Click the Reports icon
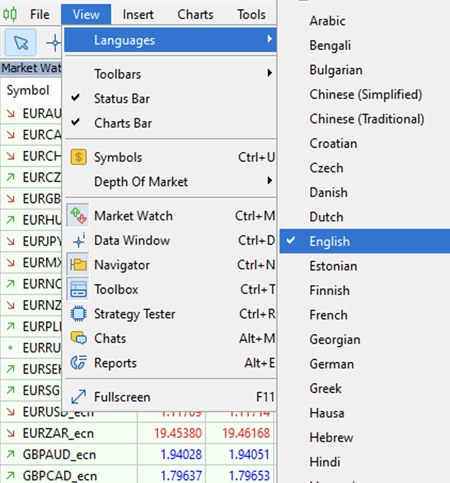Image resolution: width=450 pixels, height=483 pixels. pyautogui.click(x=79, y=363)
